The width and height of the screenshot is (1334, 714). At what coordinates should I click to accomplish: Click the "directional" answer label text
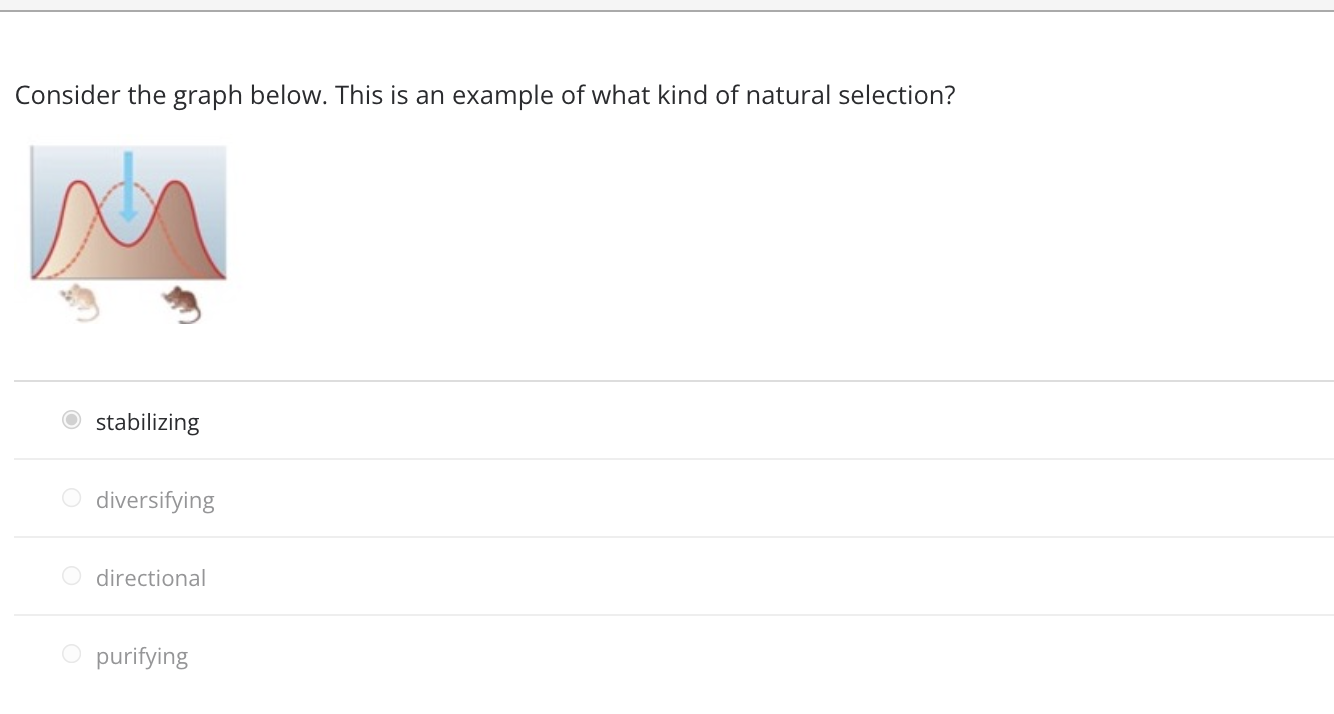(x=151, y=578)
